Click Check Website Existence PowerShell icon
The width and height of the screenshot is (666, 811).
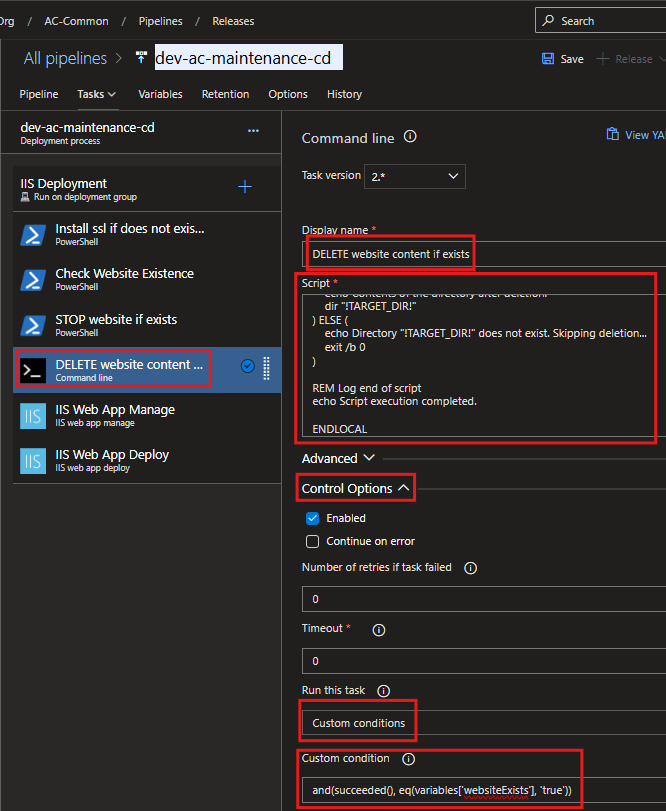pos(33,280)
